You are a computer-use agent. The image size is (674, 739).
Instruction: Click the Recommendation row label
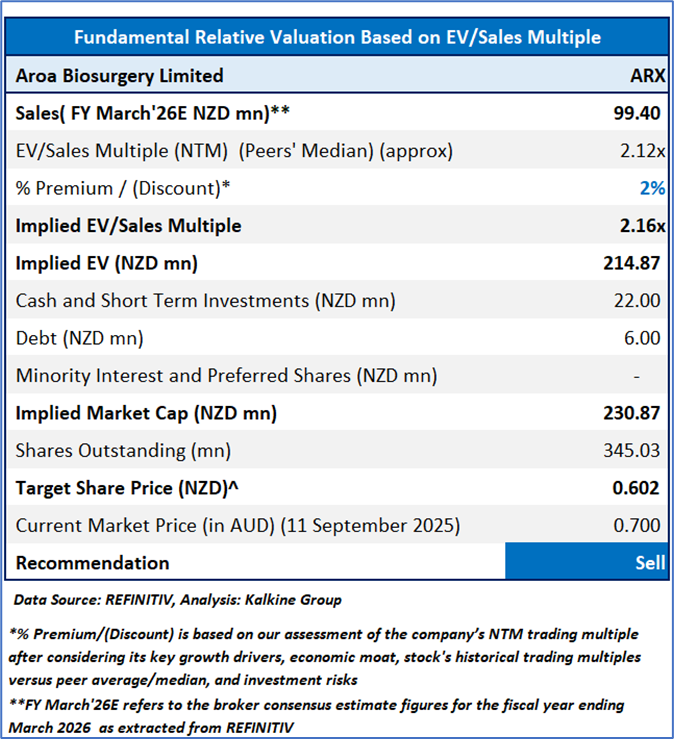point(92,562)
